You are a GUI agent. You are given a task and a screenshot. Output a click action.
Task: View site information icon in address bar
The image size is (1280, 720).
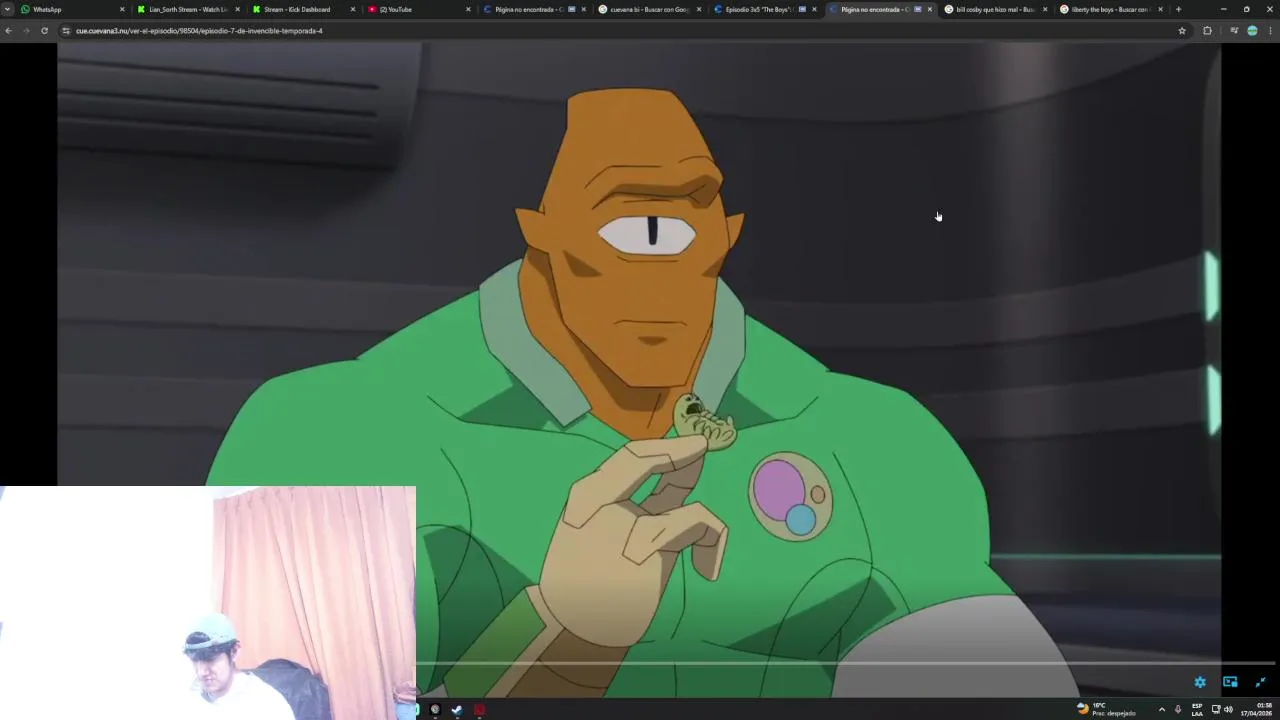pyautogui.click(x=66, y=31)
